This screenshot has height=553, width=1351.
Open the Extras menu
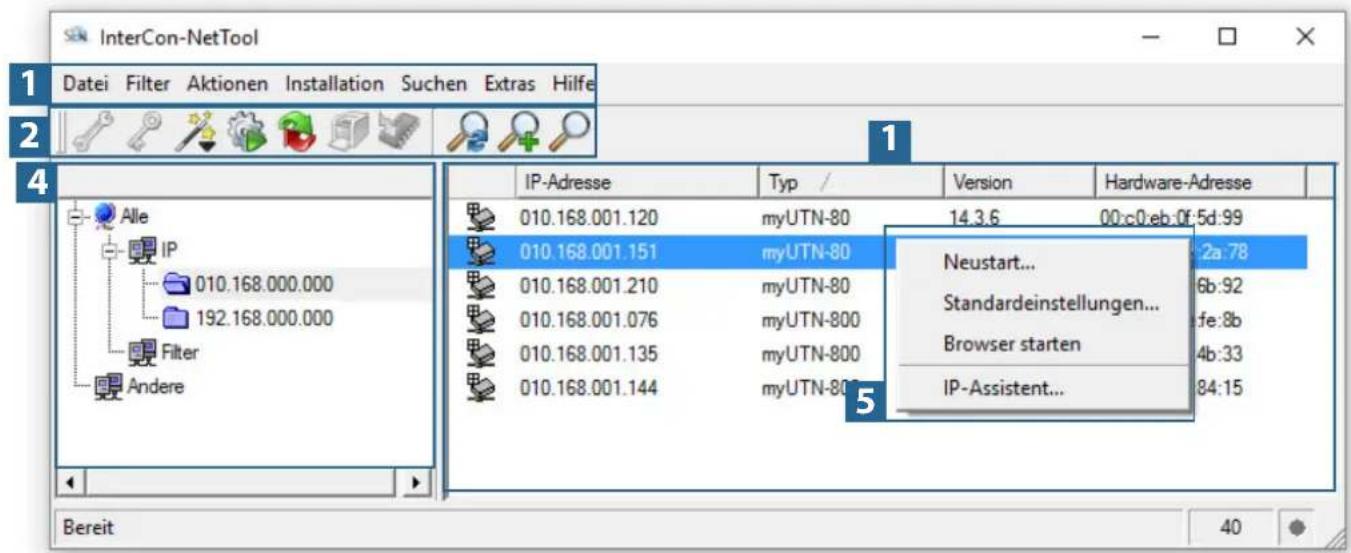[x=510, y=84]
